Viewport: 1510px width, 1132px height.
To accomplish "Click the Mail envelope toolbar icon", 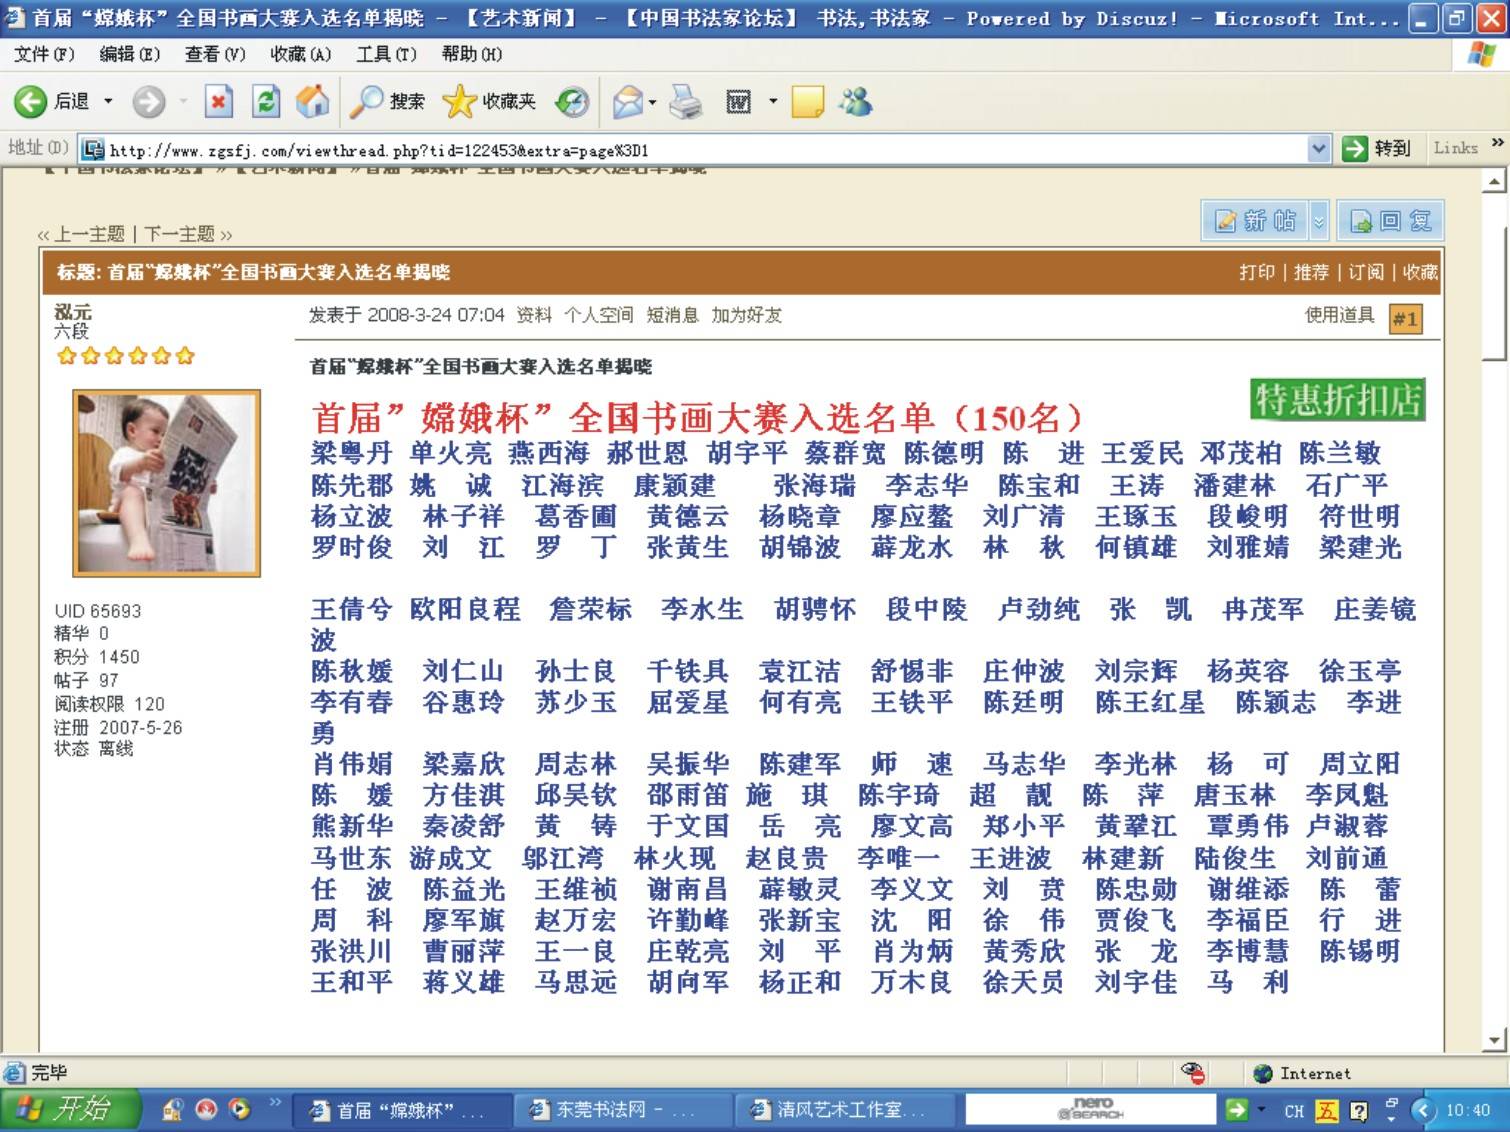I will click(x=627, y=101).
